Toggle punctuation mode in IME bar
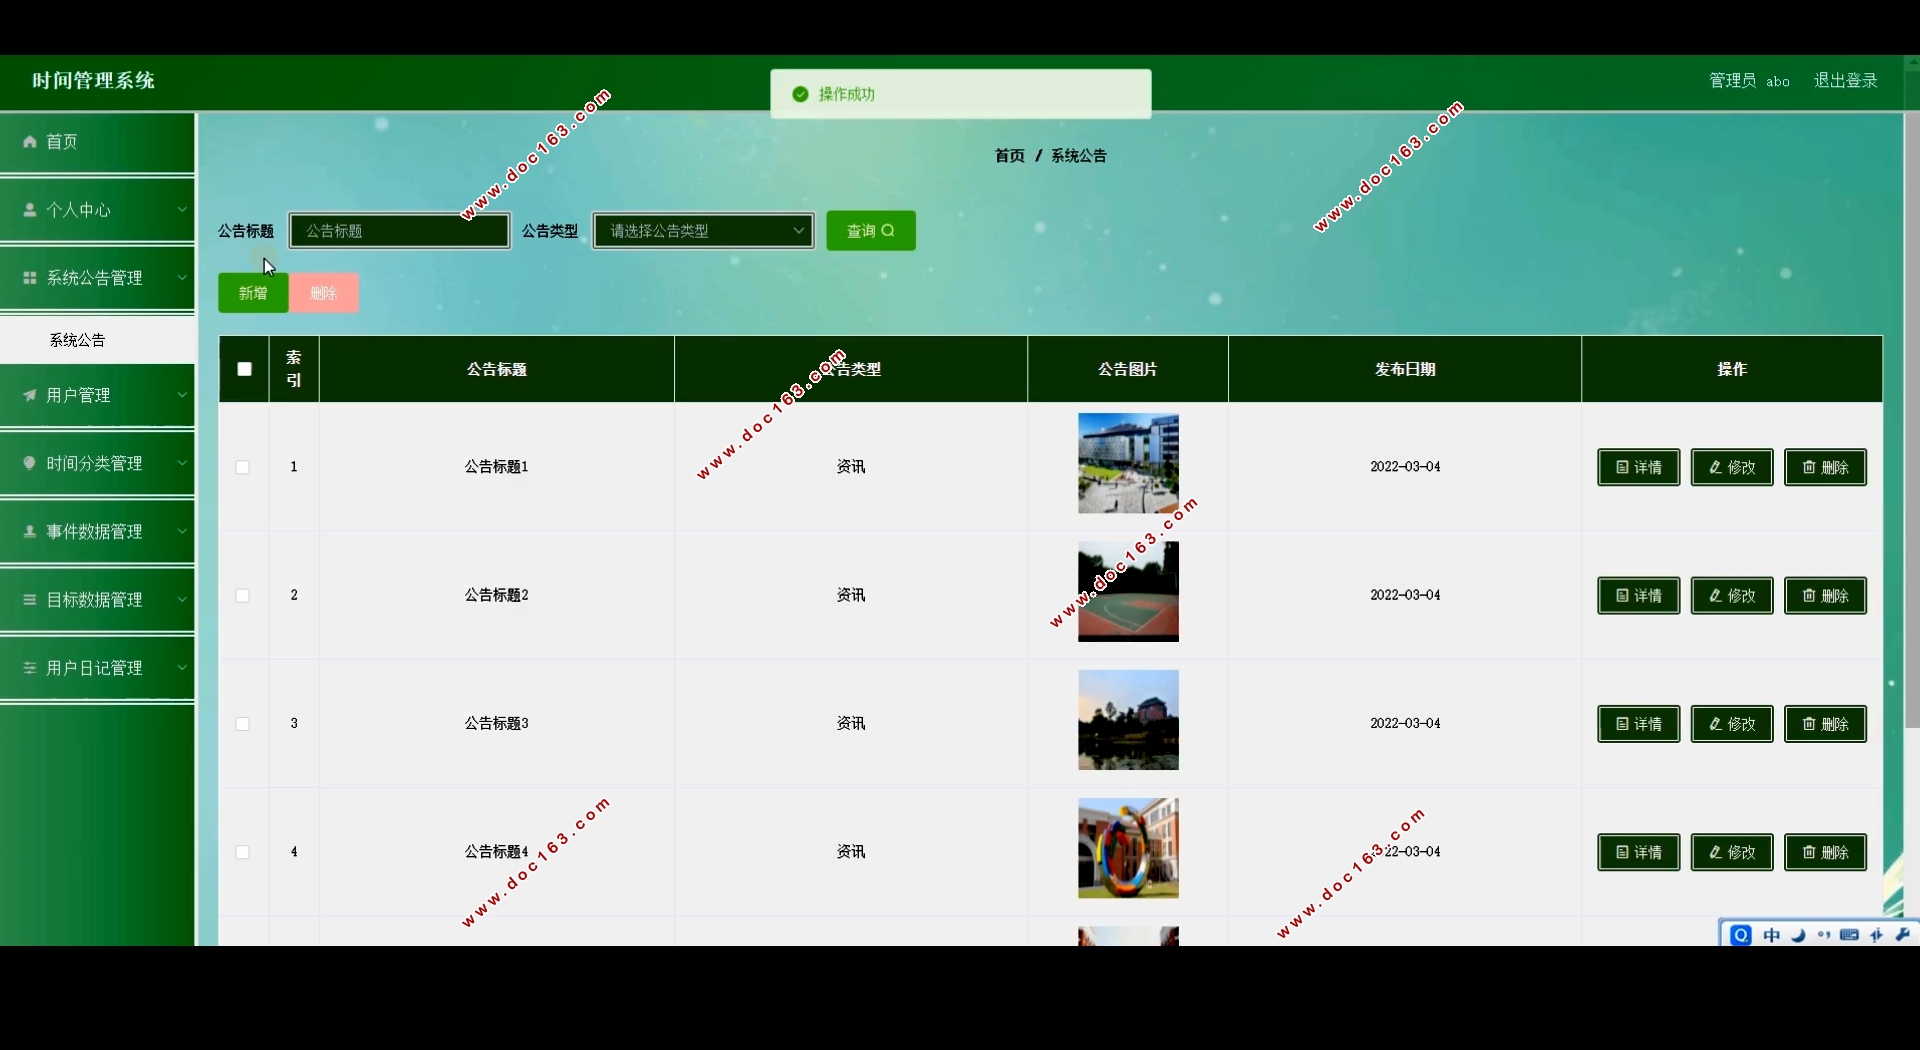The width and height of the screenshot is (1920, 1050). click(x=1824, y=935)
